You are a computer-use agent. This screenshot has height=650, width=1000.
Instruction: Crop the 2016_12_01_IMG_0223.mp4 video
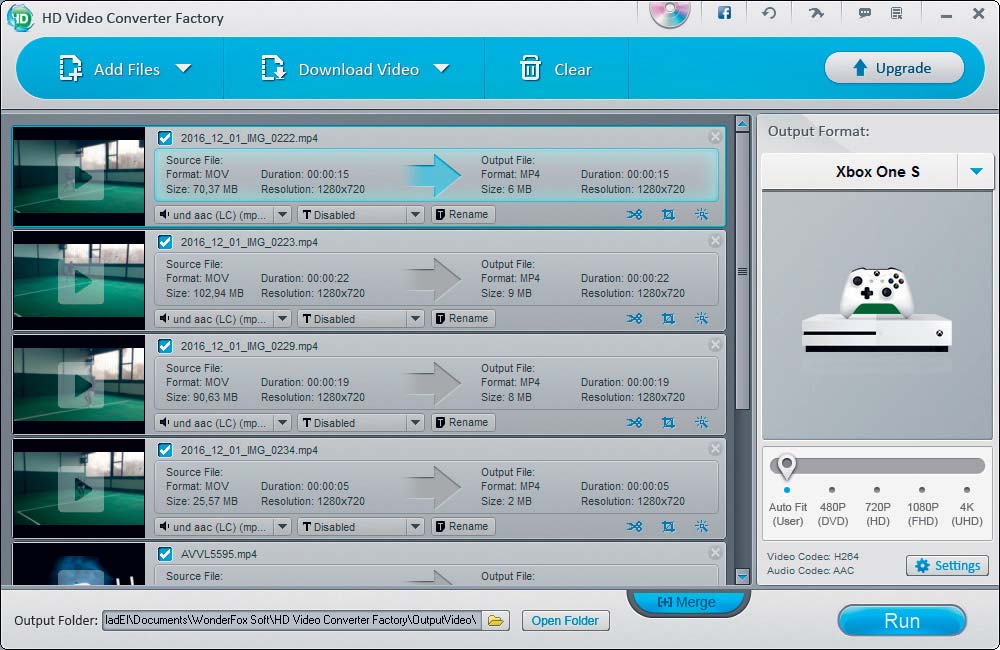click(x=668, y=318)
